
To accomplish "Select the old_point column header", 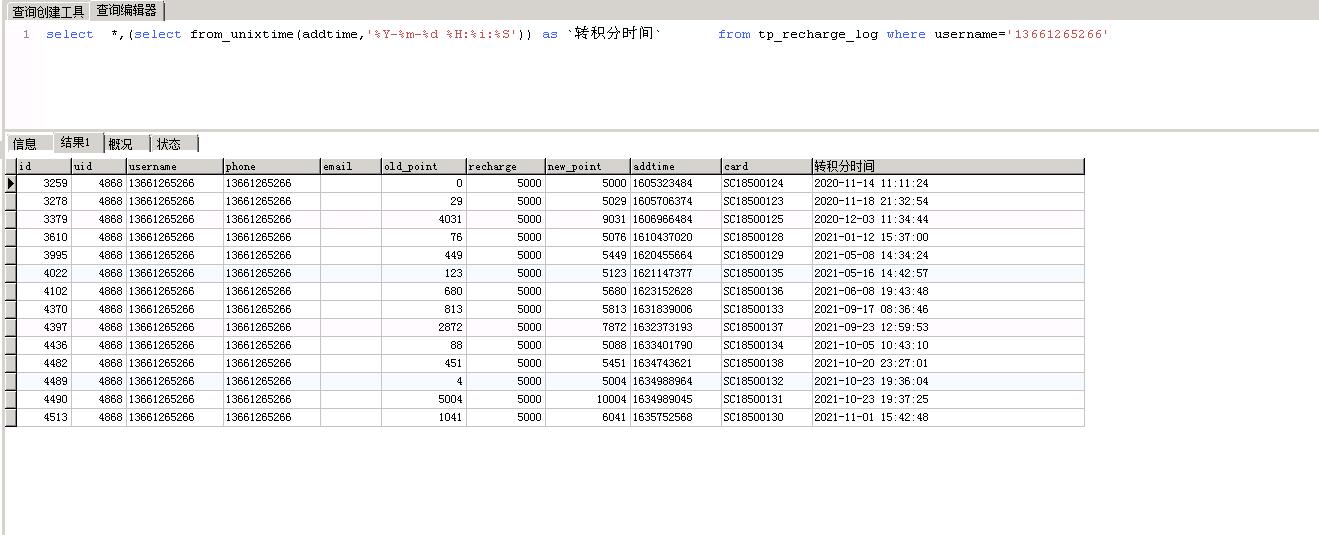I will 423,166.
